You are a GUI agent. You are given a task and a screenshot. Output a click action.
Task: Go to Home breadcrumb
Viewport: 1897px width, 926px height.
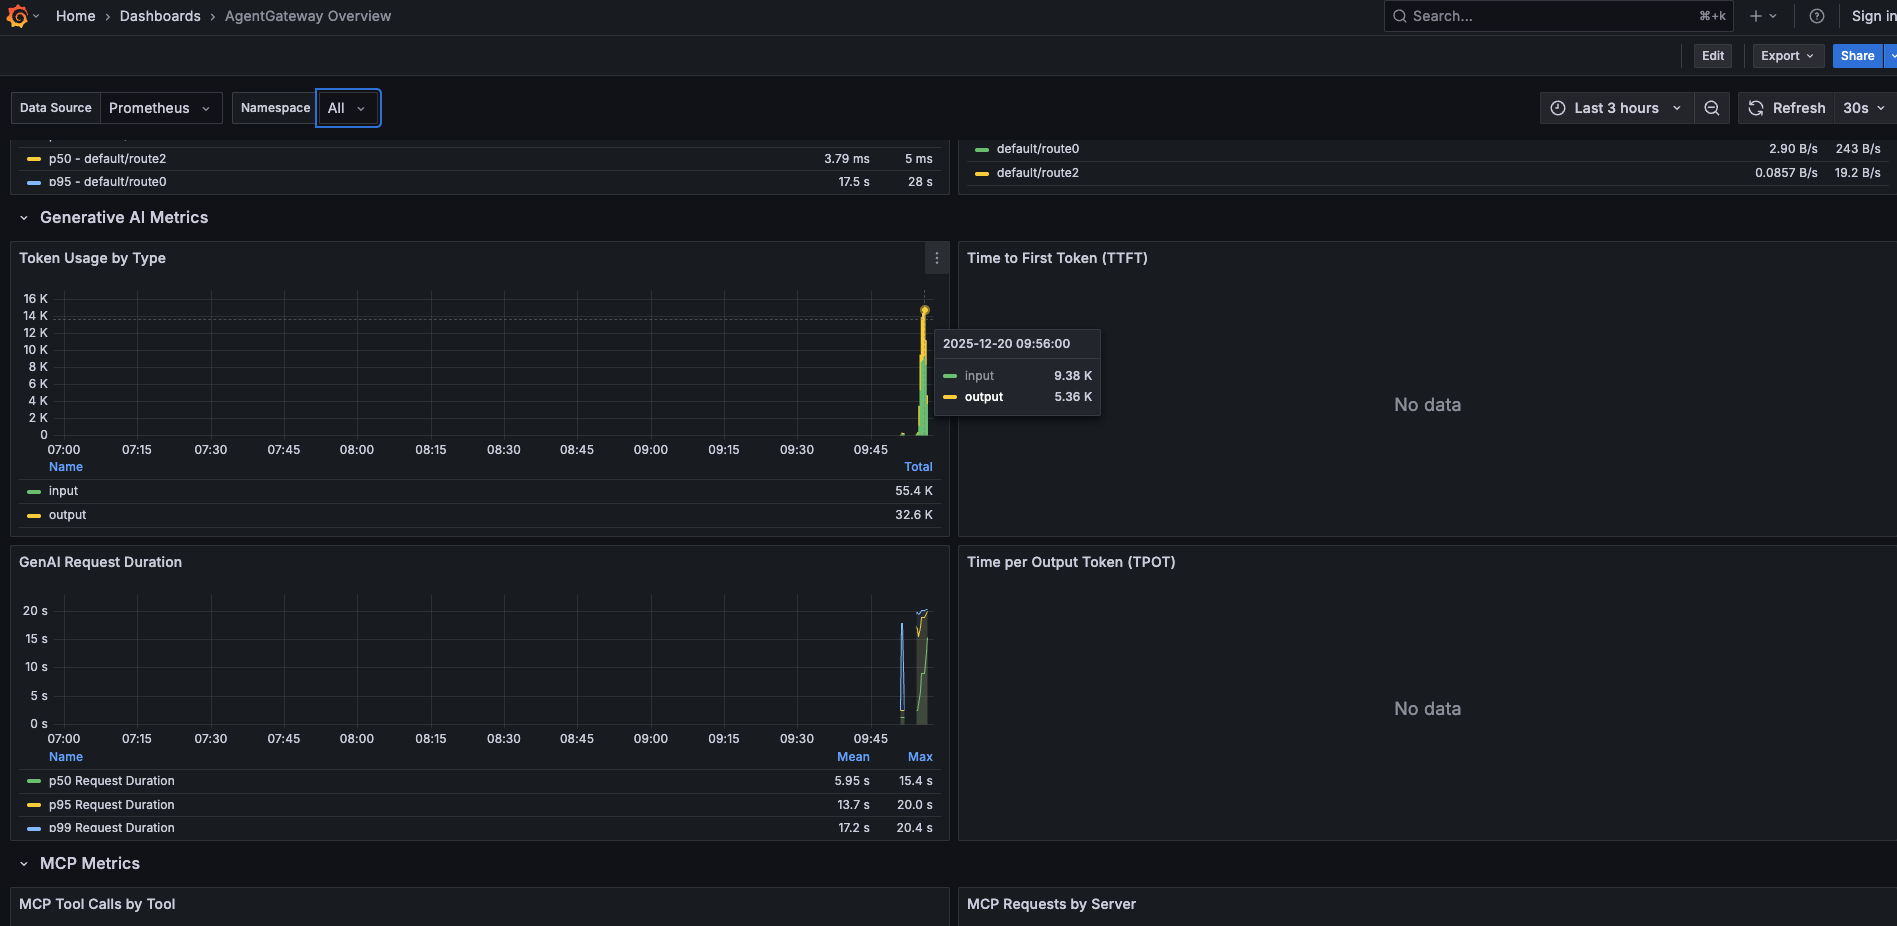(x=76, y=16)
